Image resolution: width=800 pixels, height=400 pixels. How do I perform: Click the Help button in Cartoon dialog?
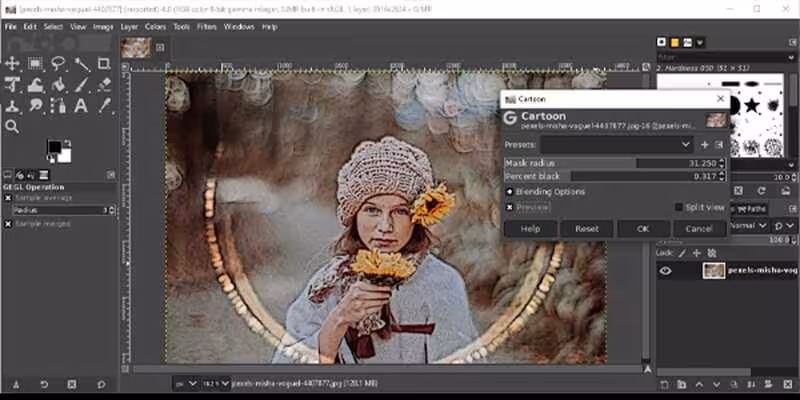click(531, 229)
